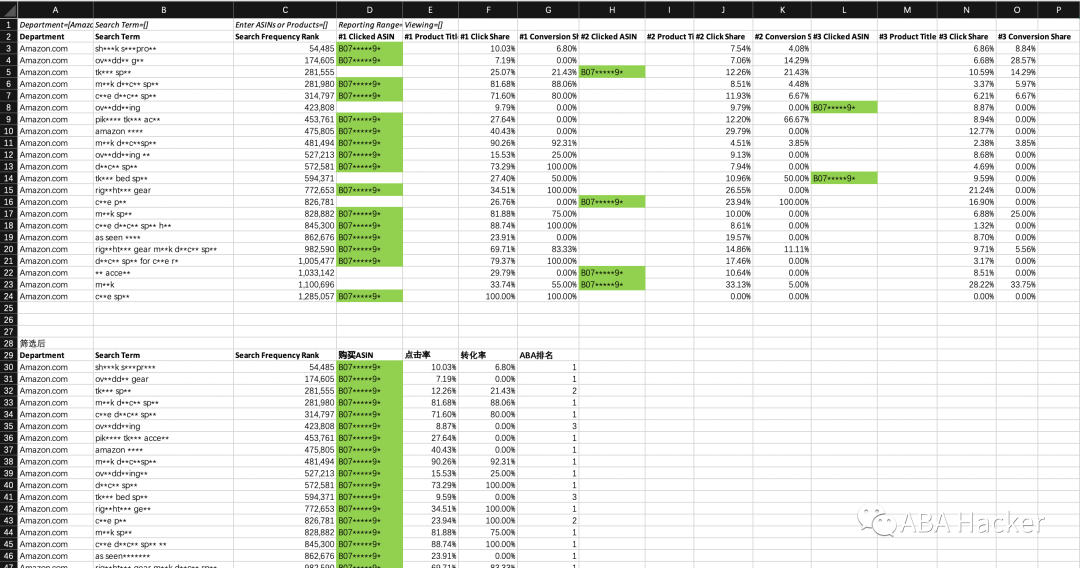
Task: Click green ASIN cell in column H, row 16
Action: tap(612, 202)
